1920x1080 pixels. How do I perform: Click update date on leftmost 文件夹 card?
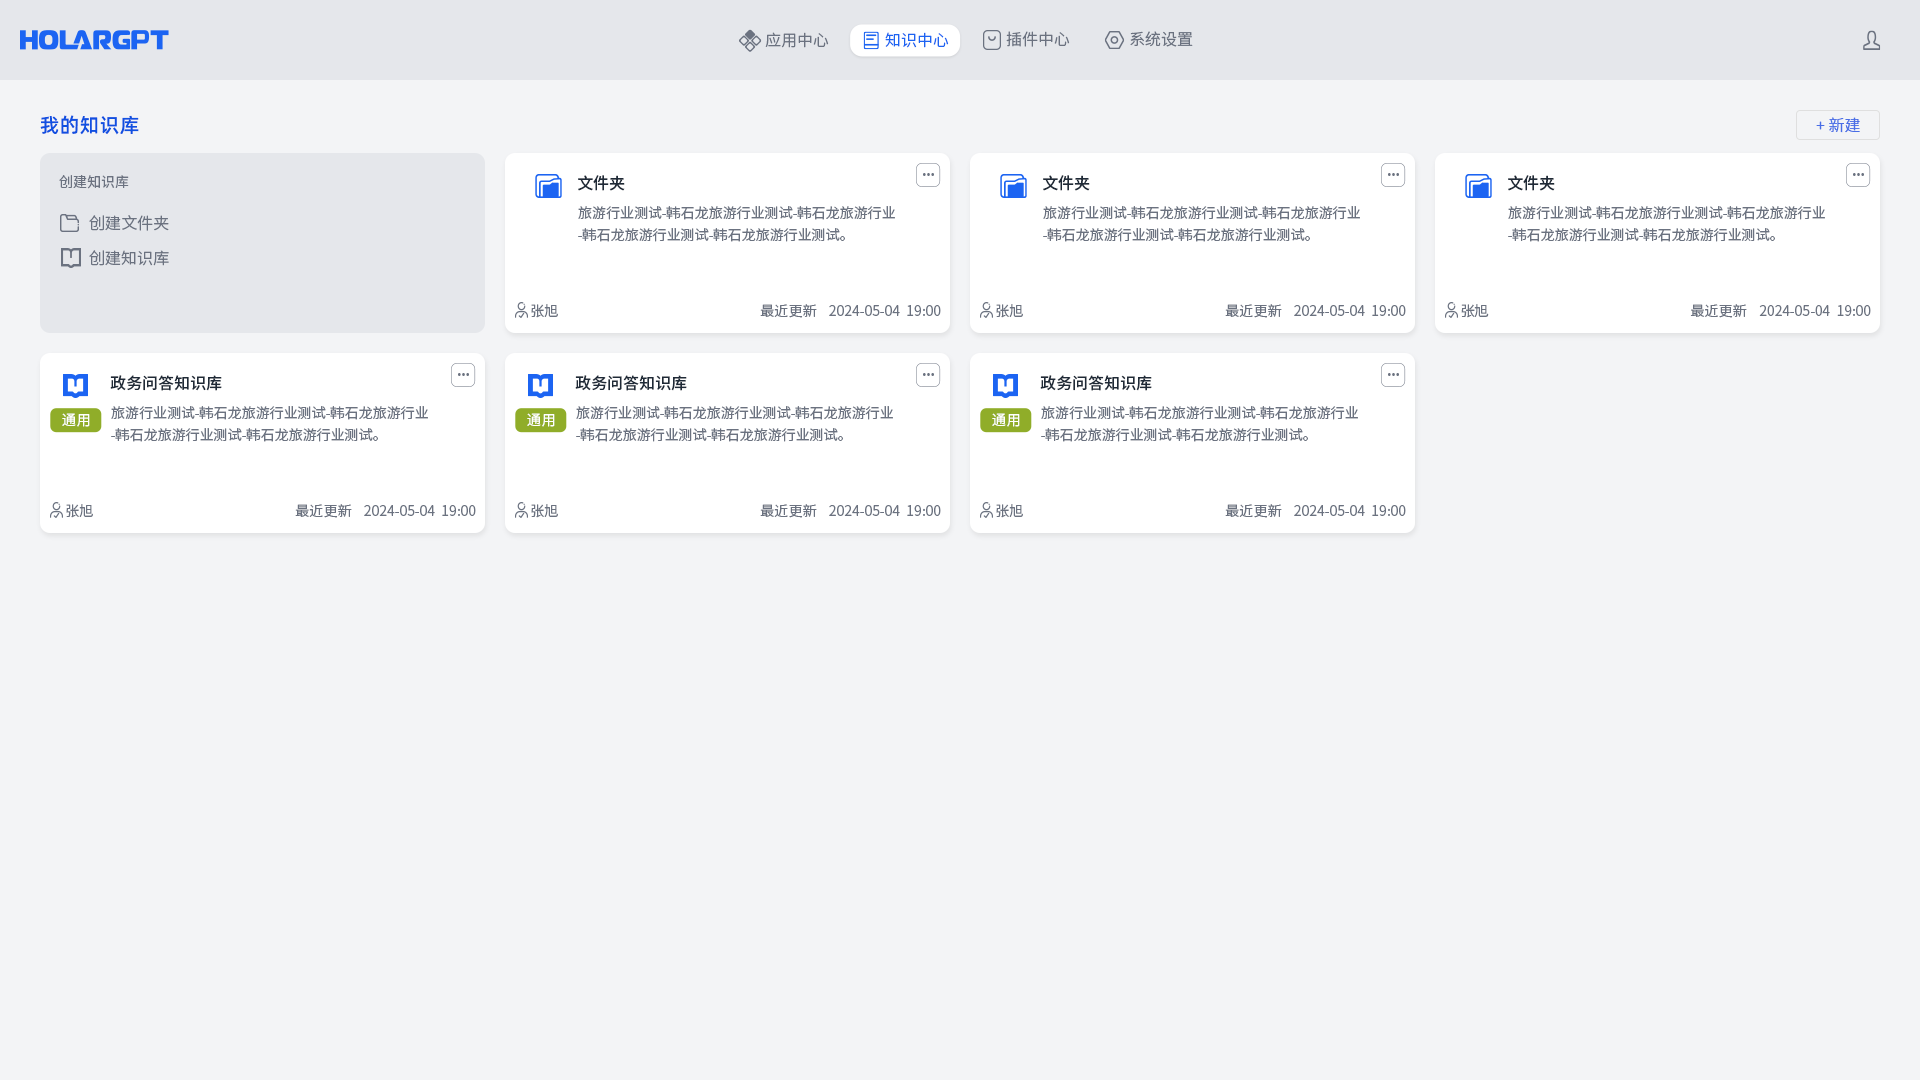[x=884, y=311]
